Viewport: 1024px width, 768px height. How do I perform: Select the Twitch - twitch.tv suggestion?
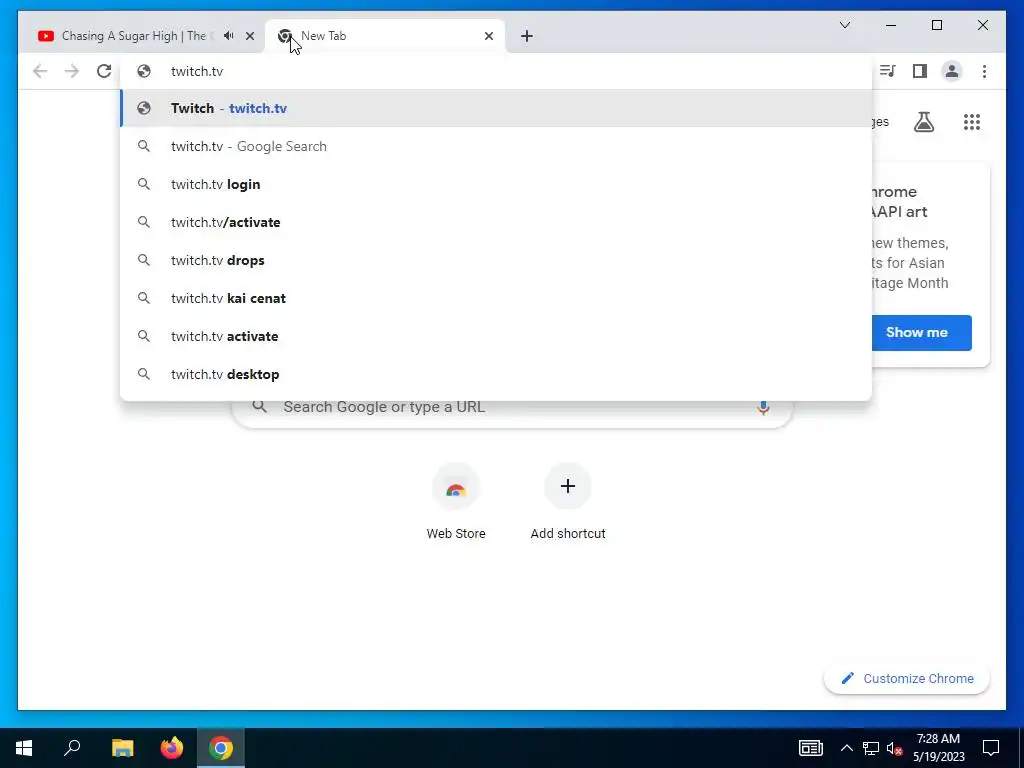[x=496, y=108]
